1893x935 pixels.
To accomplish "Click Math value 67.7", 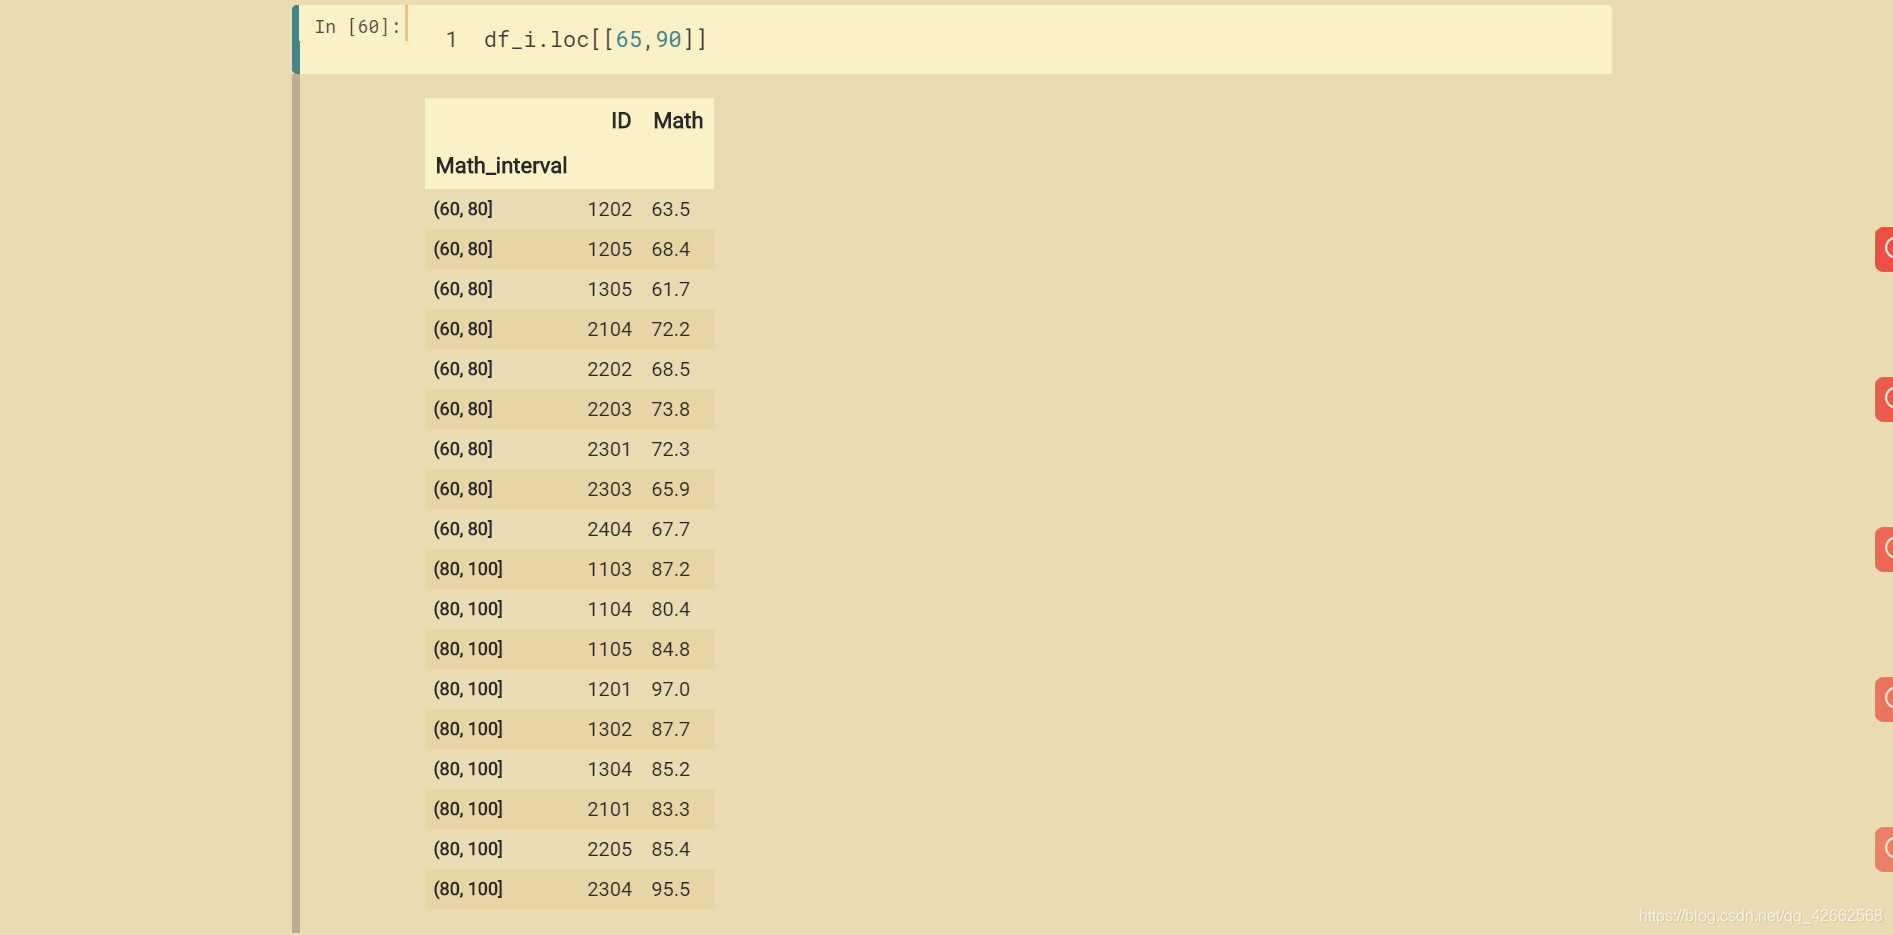I will pos(670,529).
